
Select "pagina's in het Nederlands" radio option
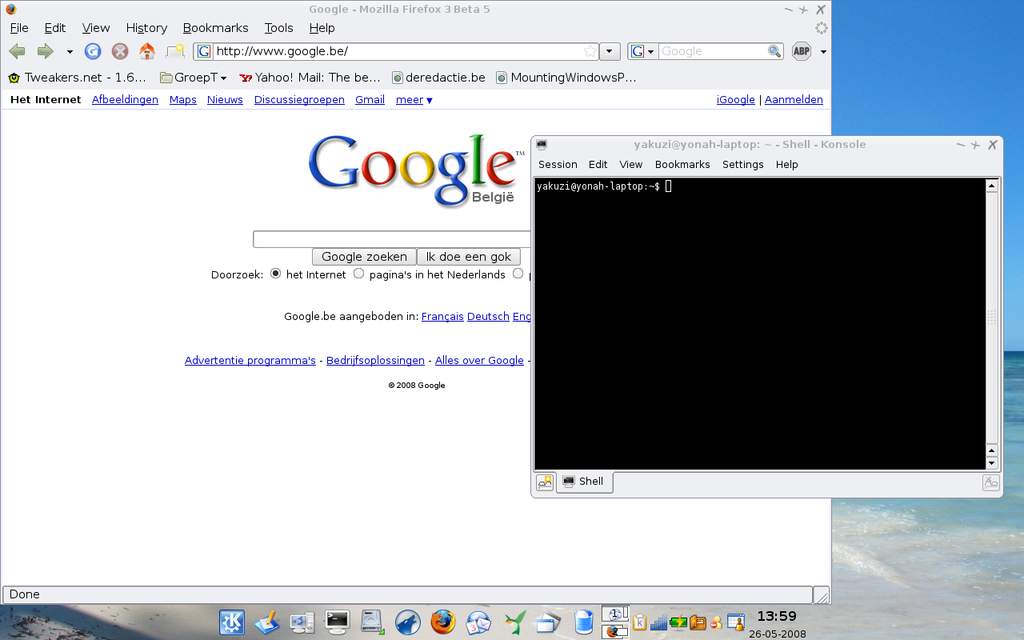click(359, 274)
